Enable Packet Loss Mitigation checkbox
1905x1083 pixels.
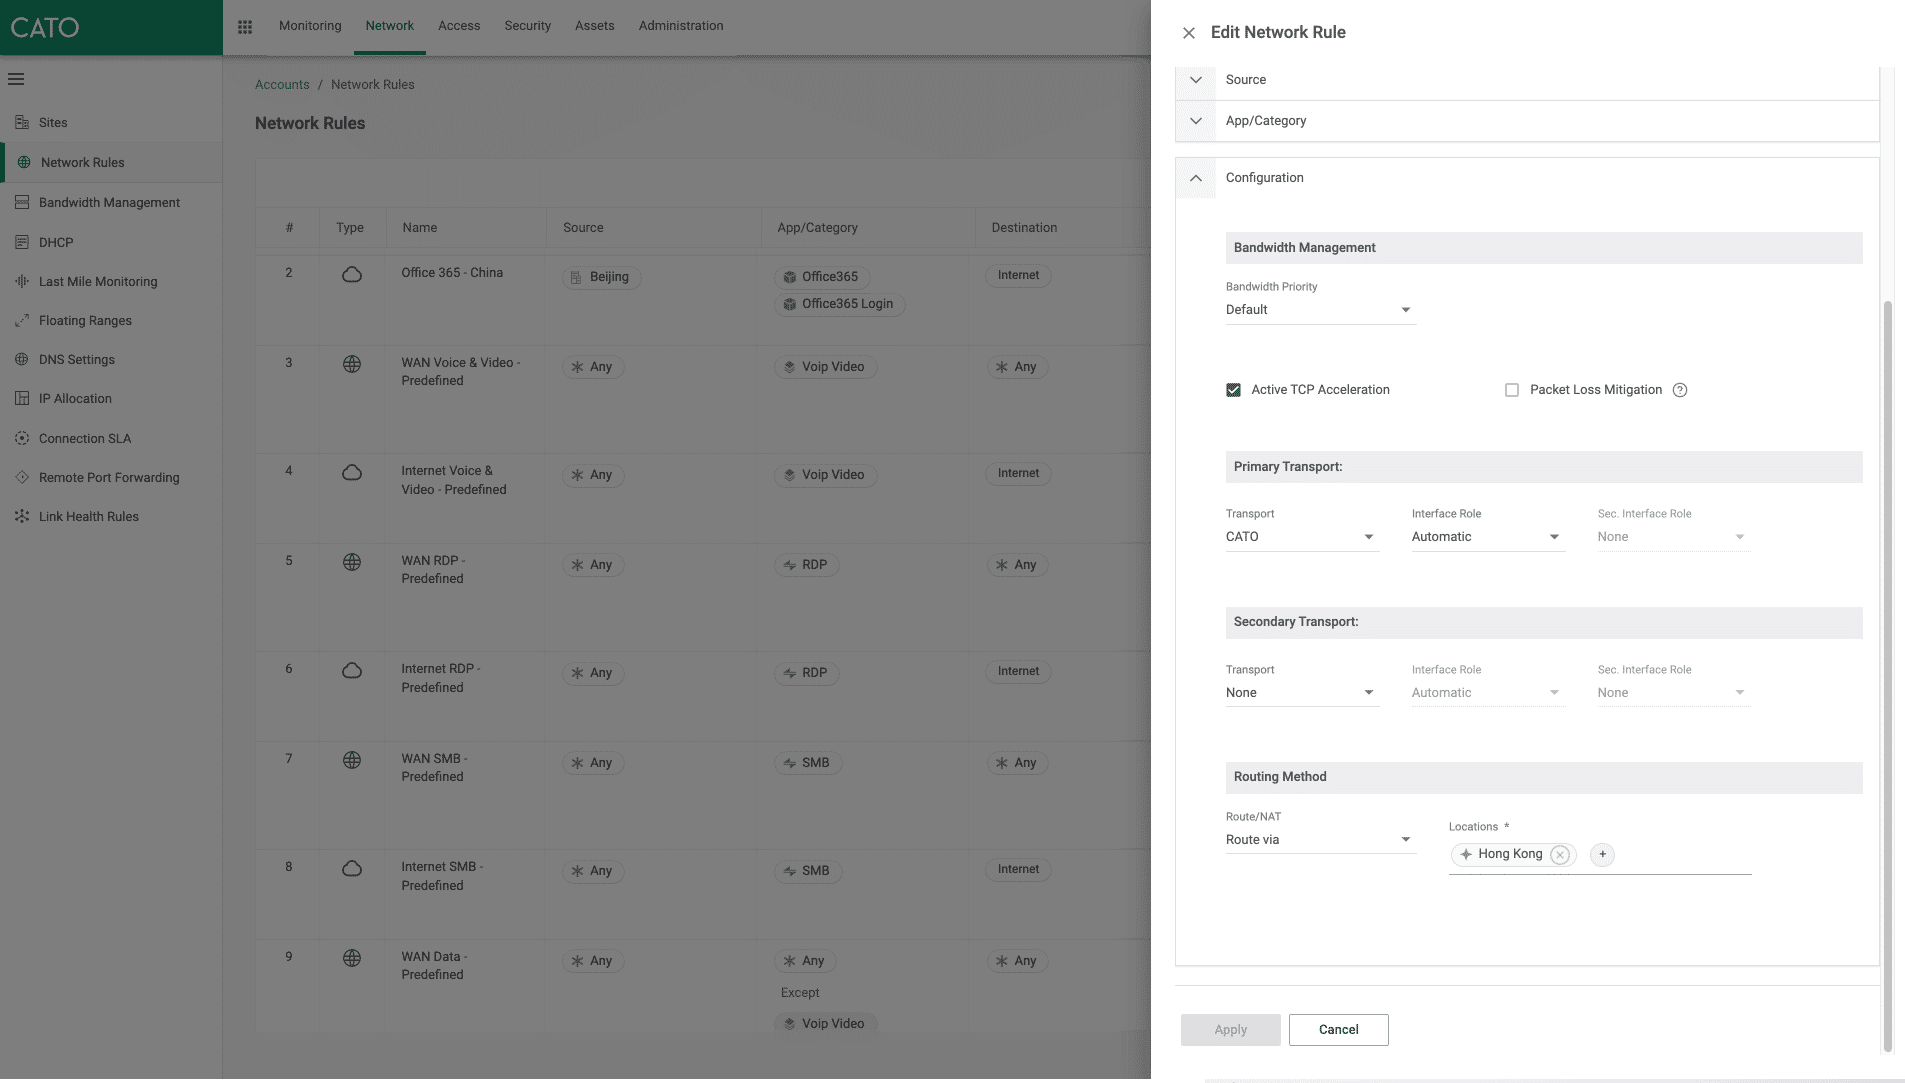1512,390
